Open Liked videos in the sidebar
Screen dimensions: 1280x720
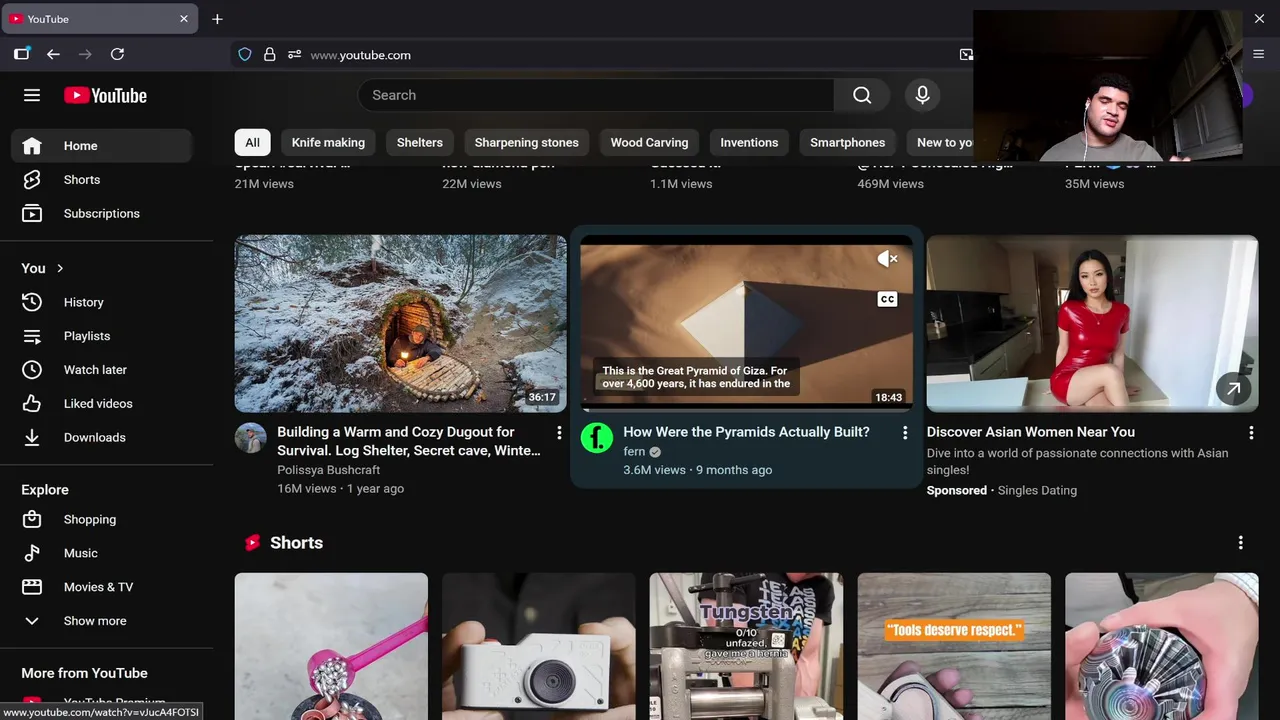click(x=101, y=404)
